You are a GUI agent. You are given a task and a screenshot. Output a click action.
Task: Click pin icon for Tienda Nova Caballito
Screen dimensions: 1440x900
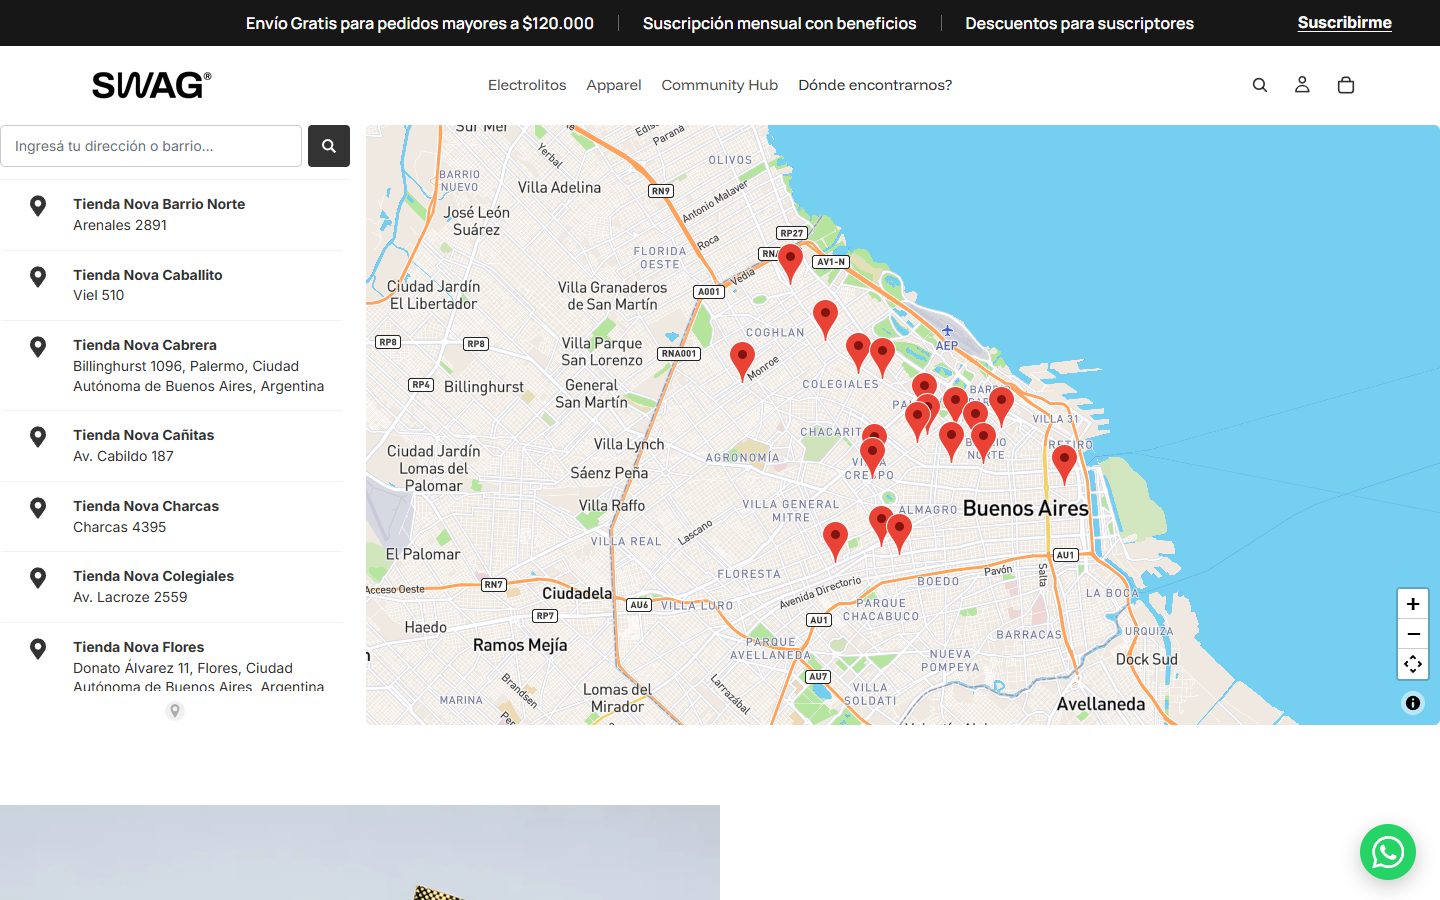38,277
